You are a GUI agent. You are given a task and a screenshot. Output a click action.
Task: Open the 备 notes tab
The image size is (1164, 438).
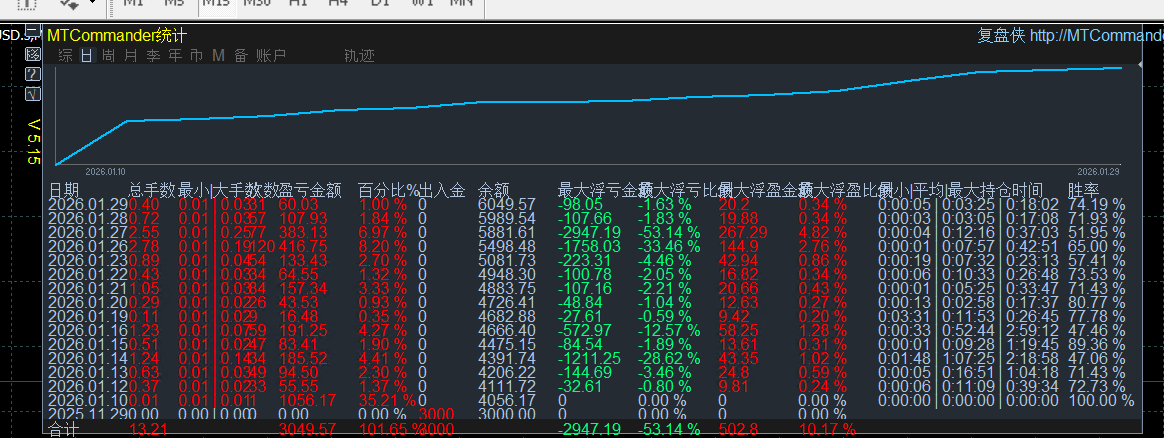241,56
